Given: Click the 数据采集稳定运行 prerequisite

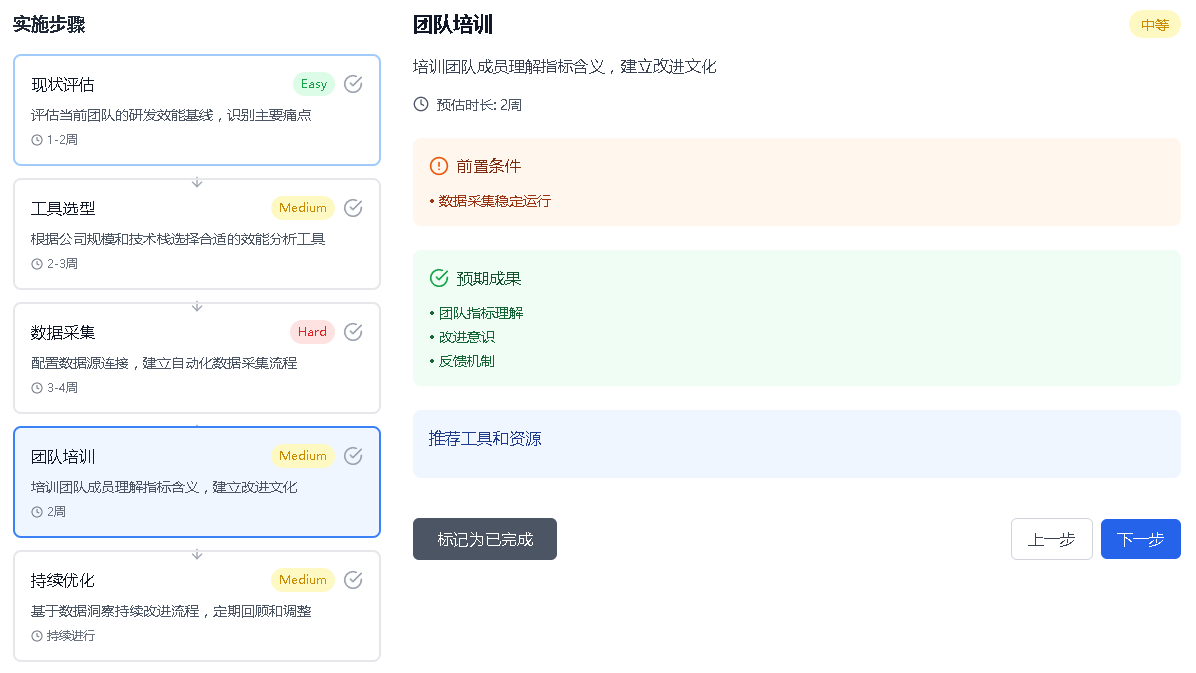Looking at the screenshot, I should 494,201.
